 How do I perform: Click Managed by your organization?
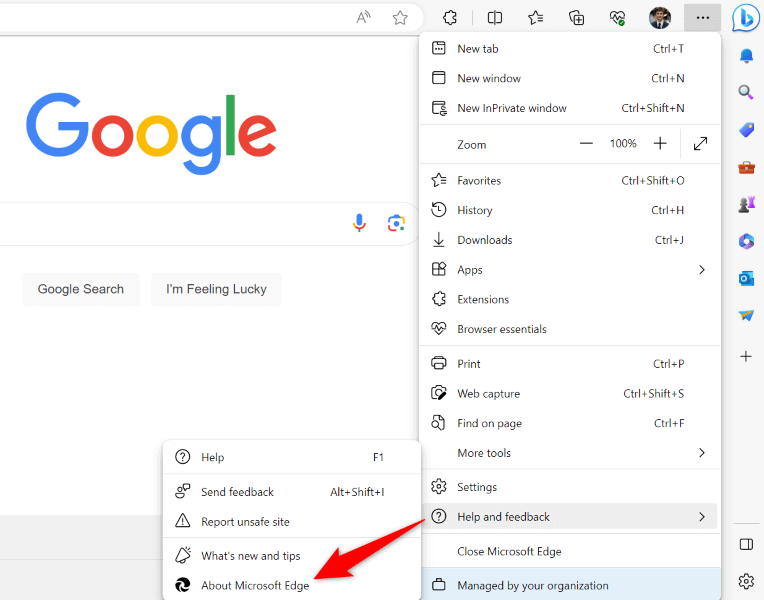click(570, 585)
